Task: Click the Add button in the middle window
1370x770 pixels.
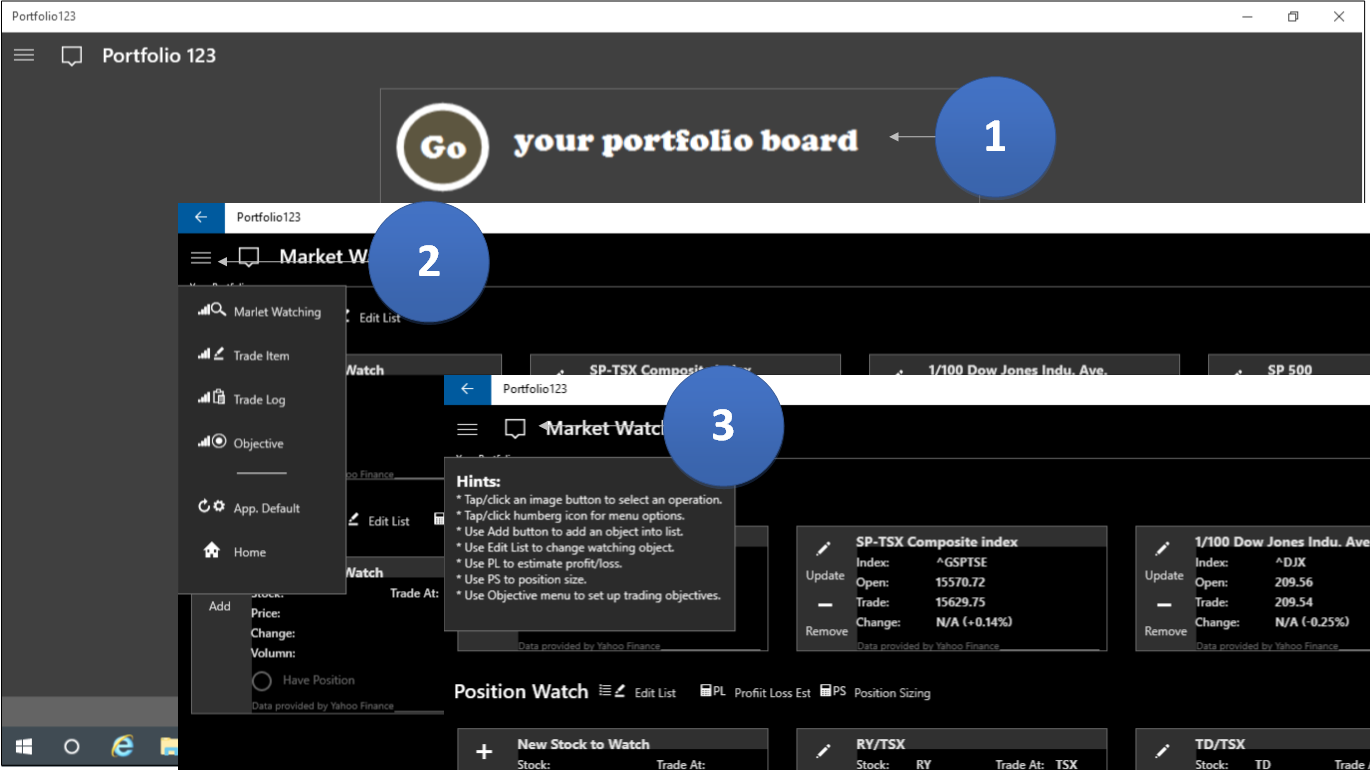Action: click(x=220, y=606)
